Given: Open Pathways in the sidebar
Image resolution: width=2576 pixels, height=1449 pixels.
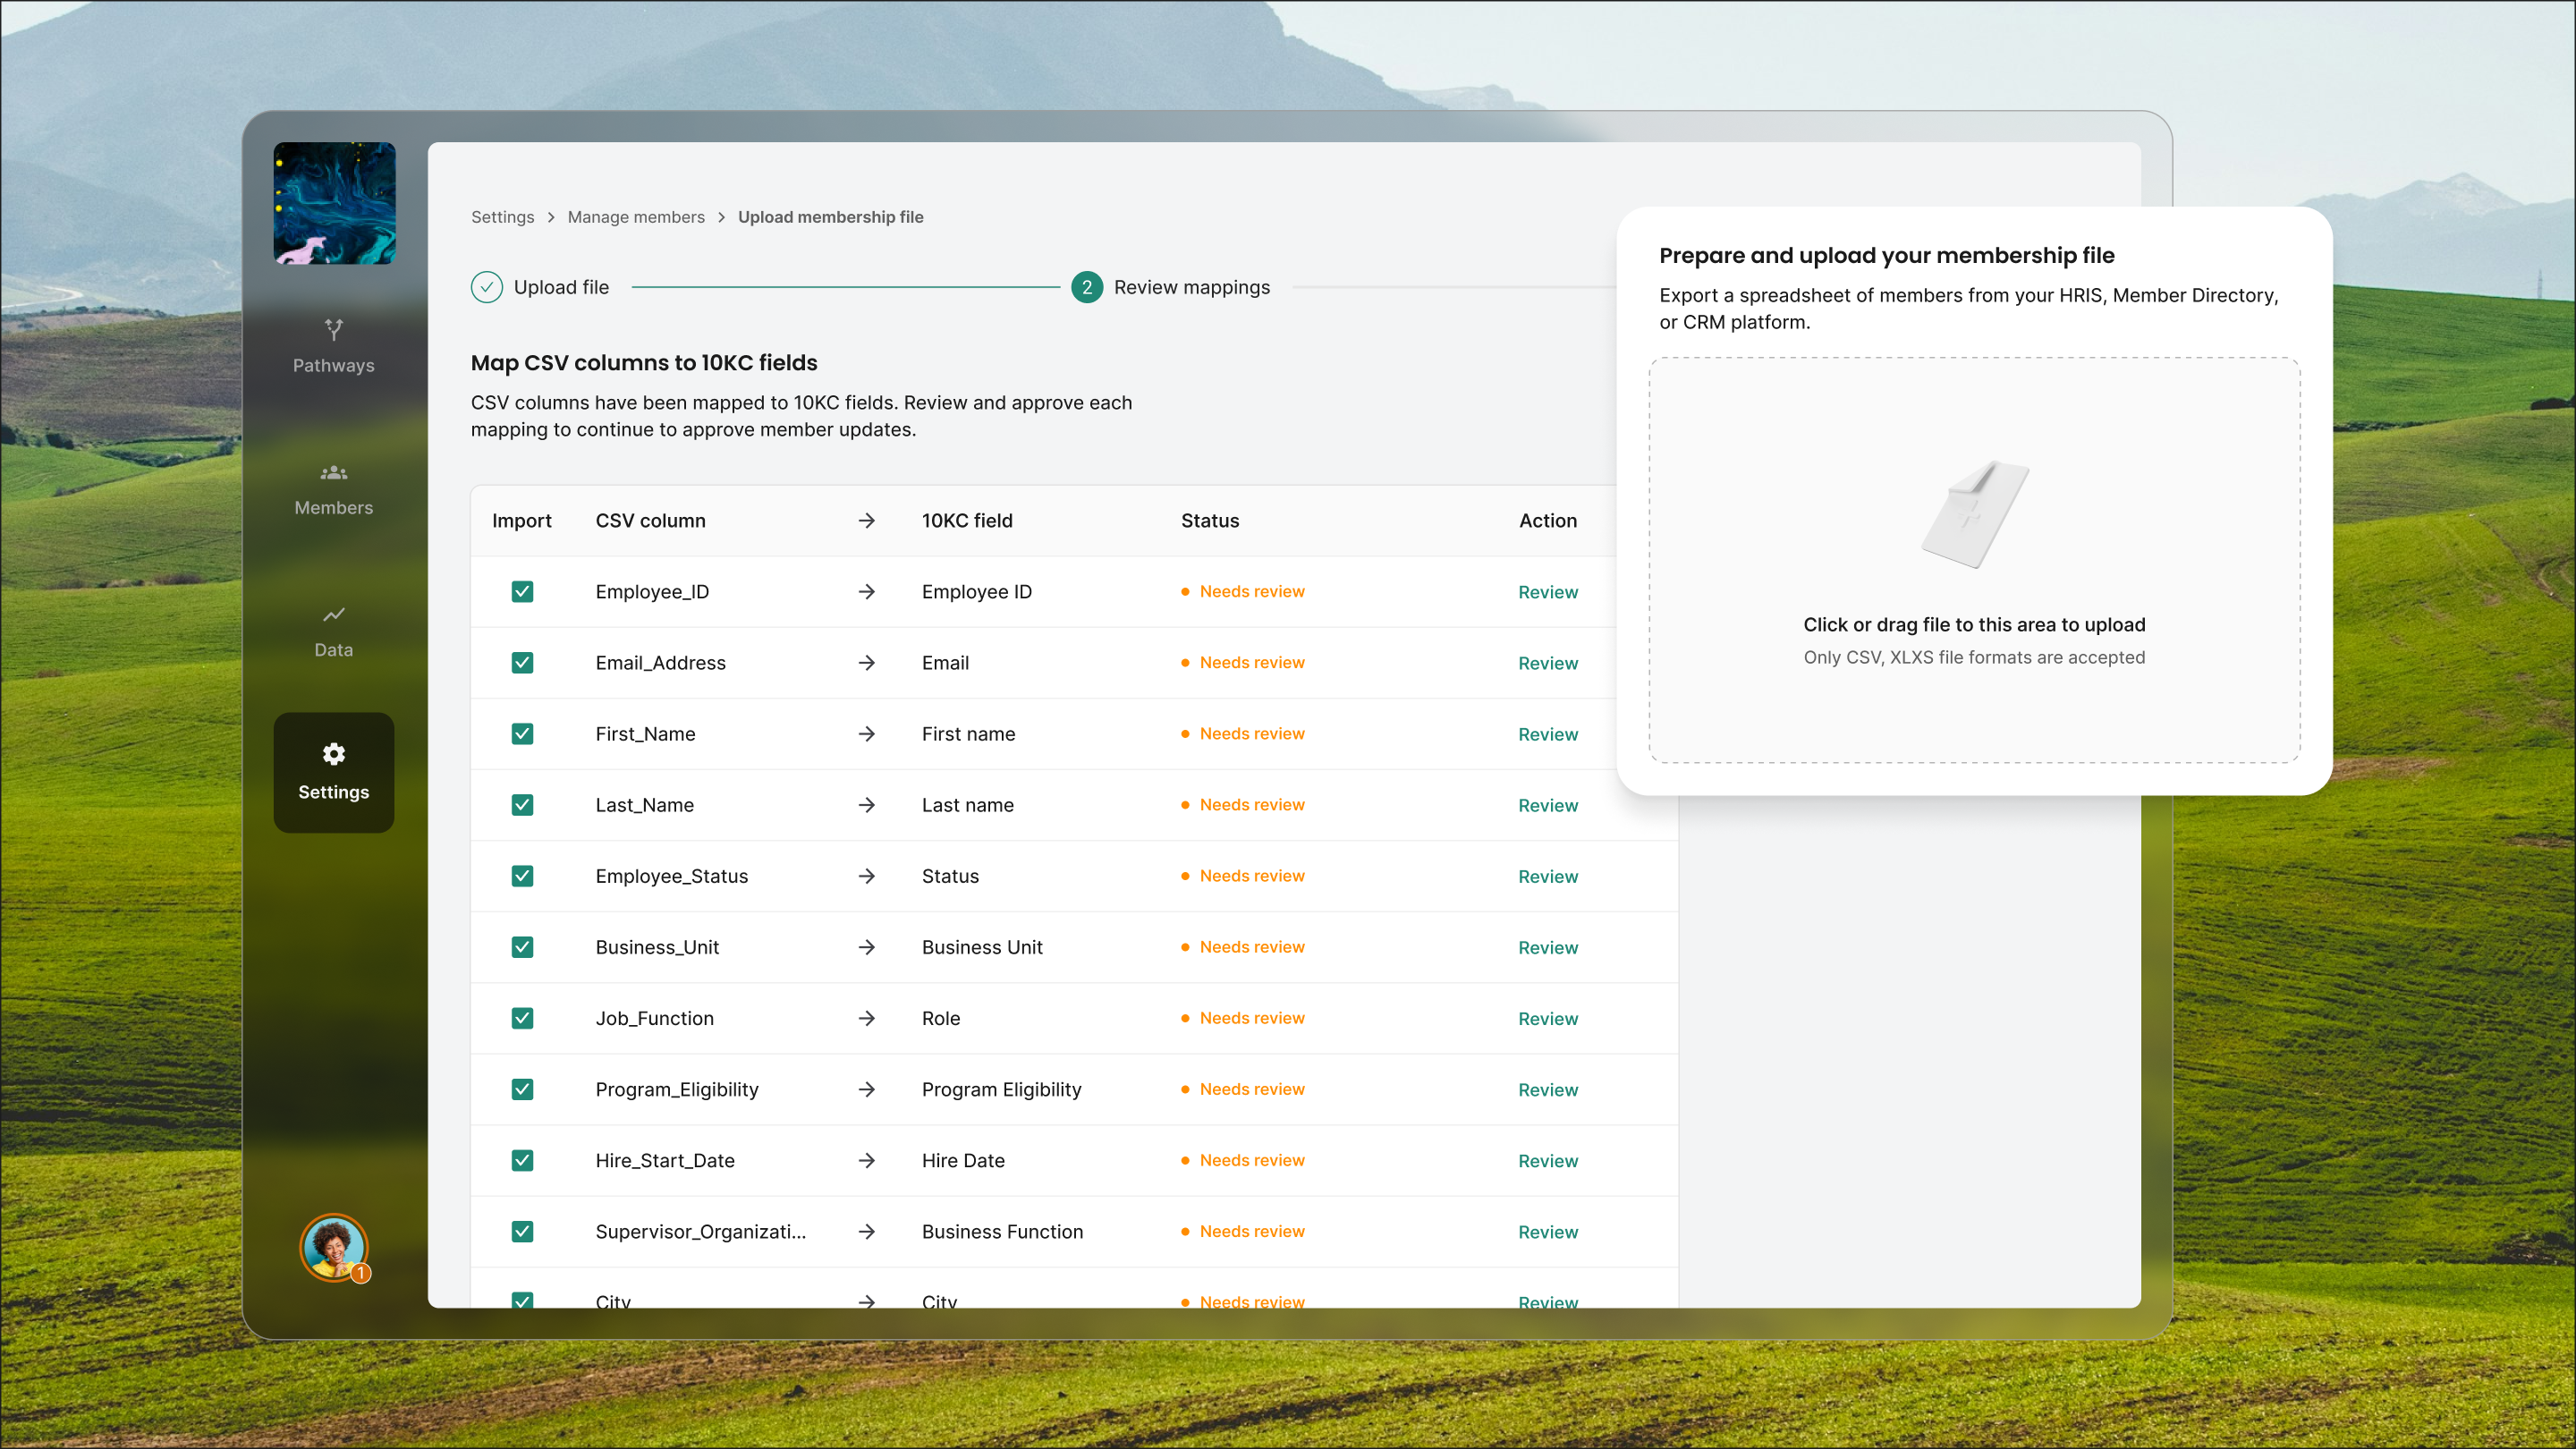Looking at the screenshot, I should 334,365.
